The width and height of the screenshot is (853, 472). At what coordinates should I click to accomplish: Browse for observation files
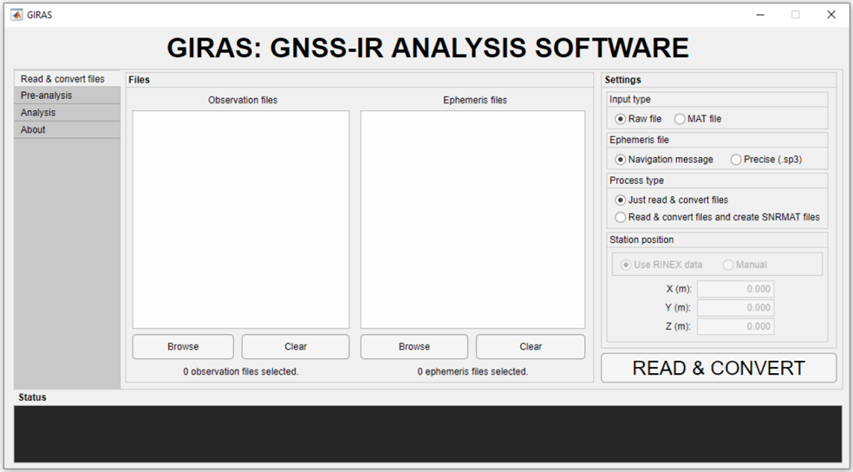pyautogui.click(x=183, y=347)
